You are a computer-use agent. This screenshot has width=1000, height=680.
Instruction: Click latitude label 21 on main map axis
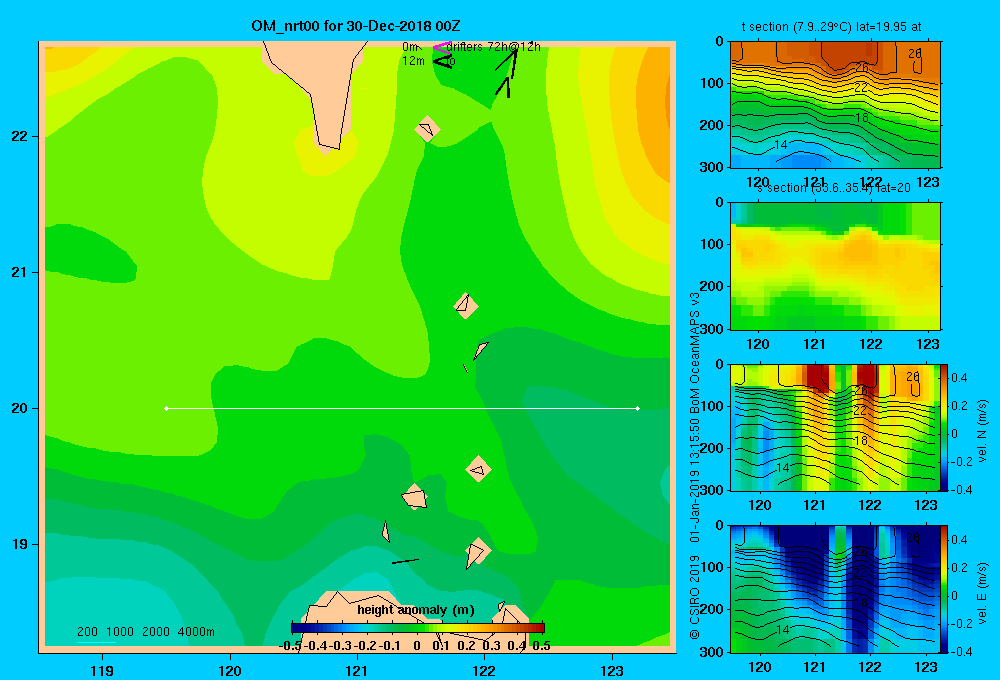pyautogui.click(x=20, y=272)
